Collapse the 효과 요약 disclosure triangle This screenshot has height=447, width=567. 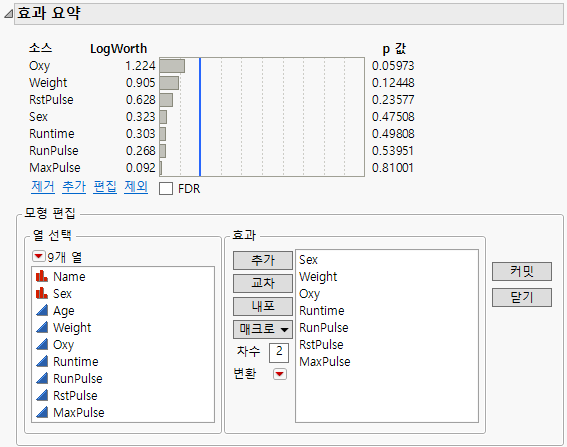8,14
